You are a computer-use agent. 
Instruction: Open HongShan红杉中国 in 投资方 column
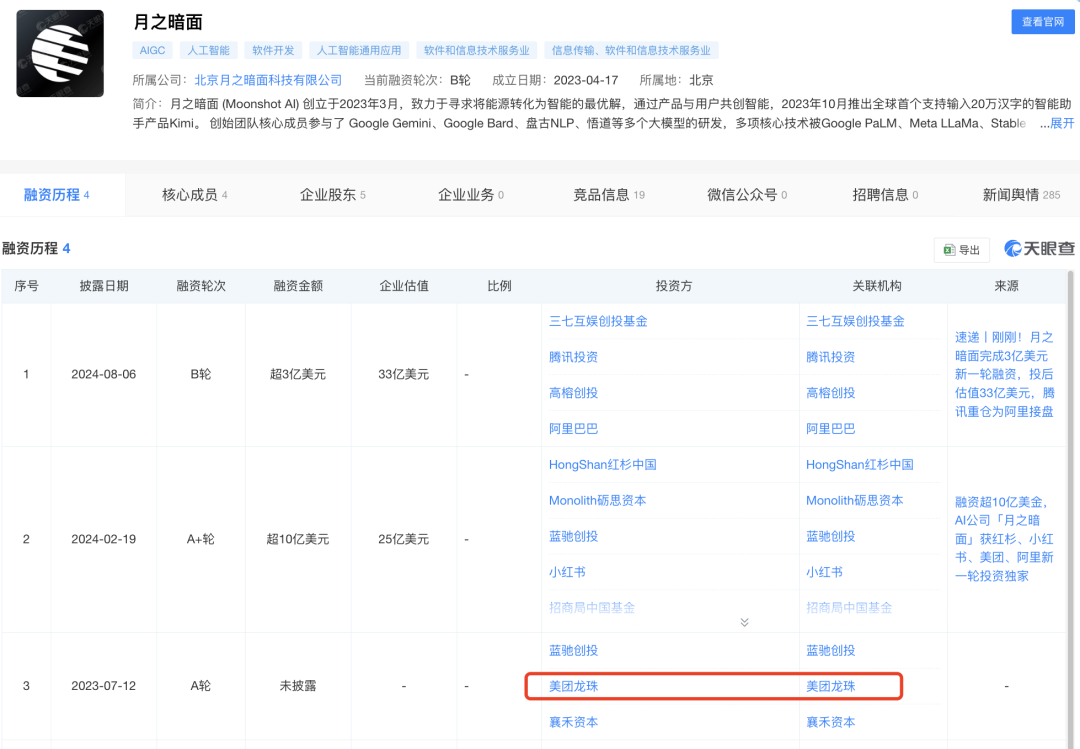tap(603, 464)
